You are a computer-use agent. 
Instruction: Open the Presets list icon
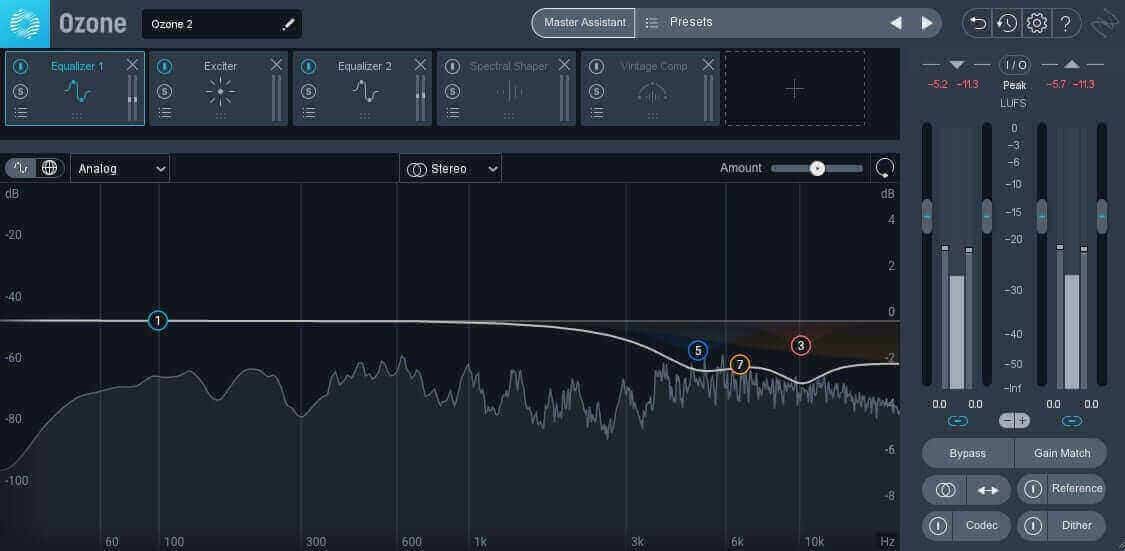tap(651, 23)
